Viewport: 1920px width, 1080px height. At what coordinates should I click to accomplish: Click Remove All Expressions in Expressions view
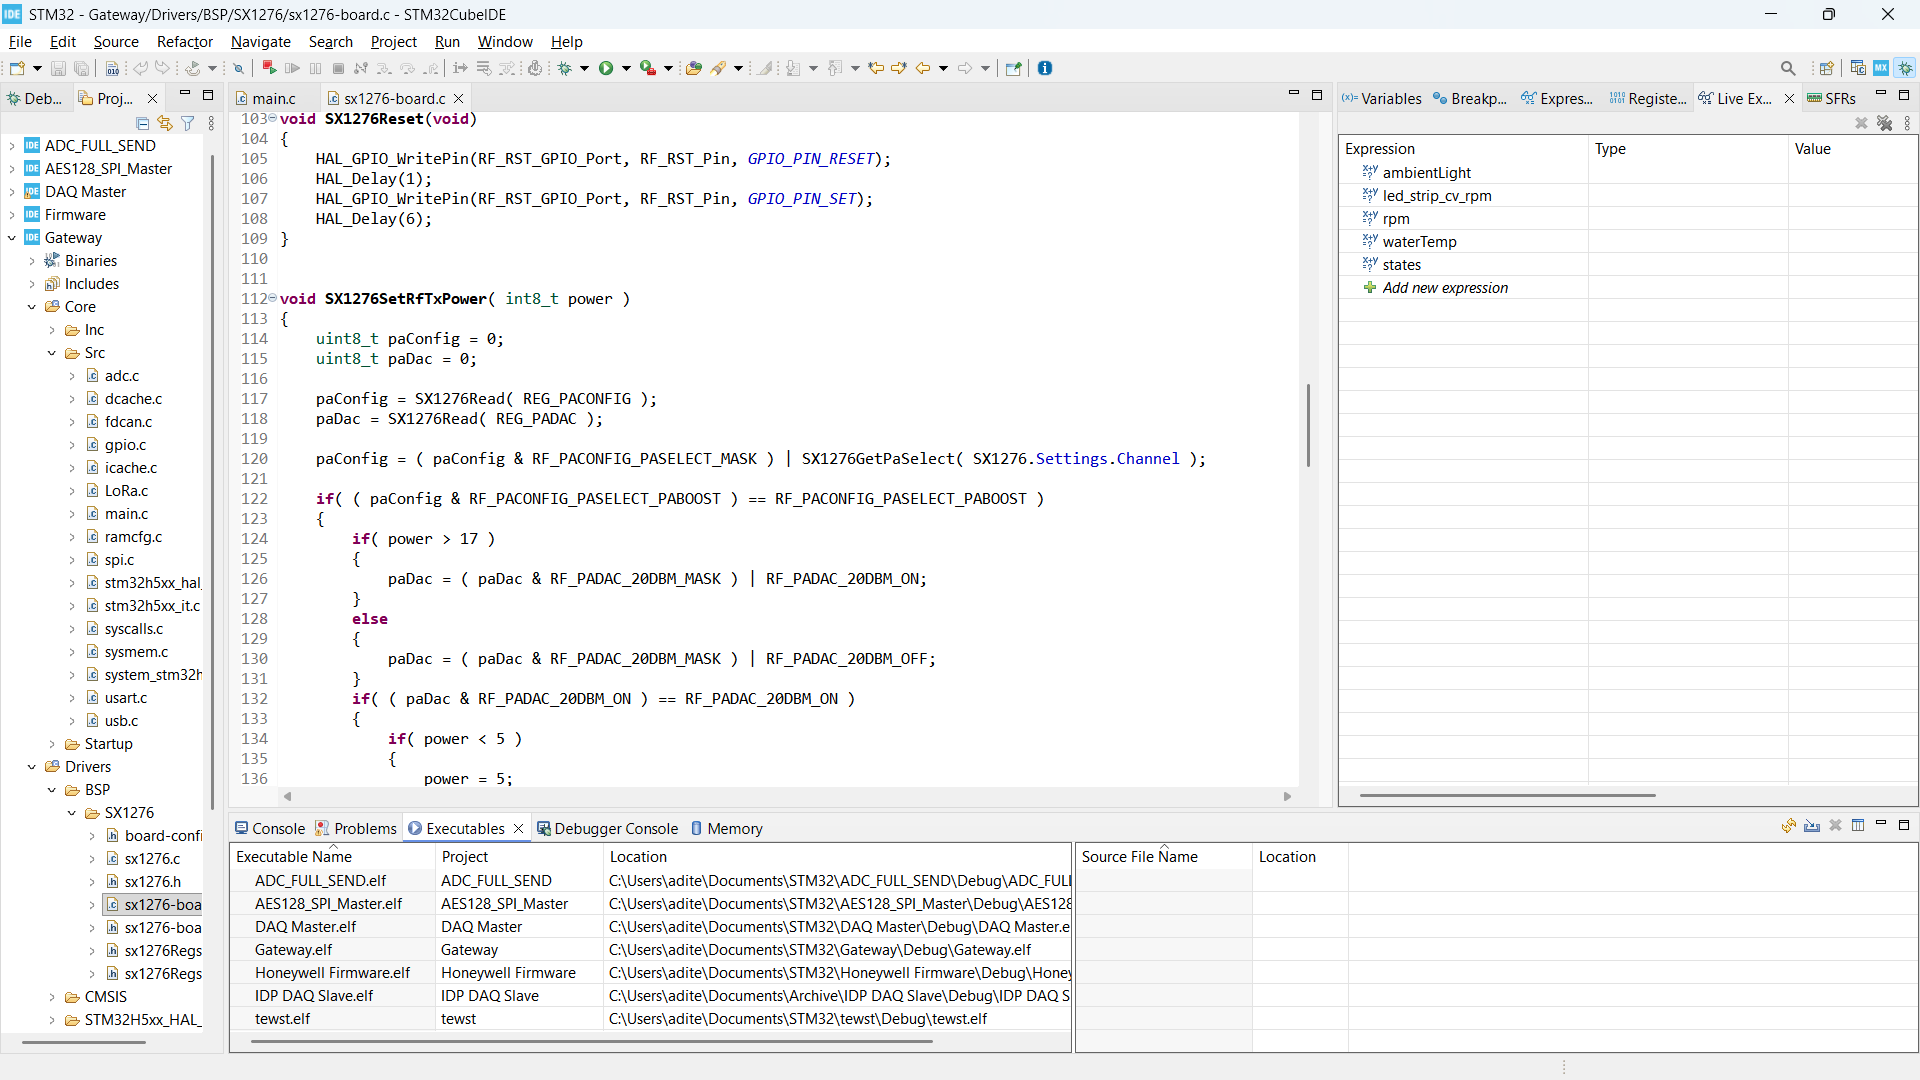click(x=1886, y=123)
